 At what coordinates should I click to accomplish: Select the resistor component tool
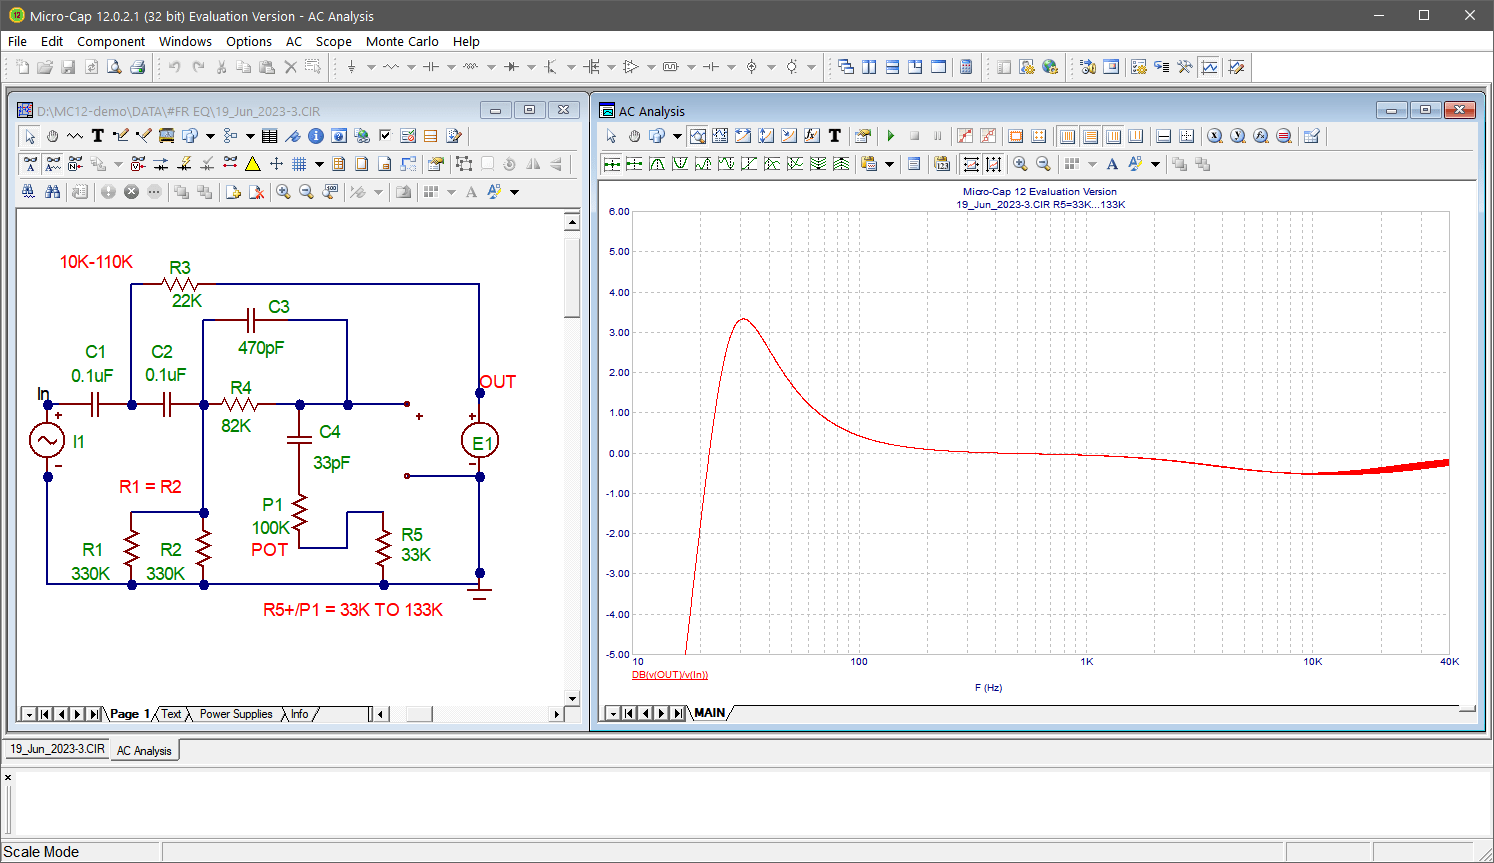point(391,67)
